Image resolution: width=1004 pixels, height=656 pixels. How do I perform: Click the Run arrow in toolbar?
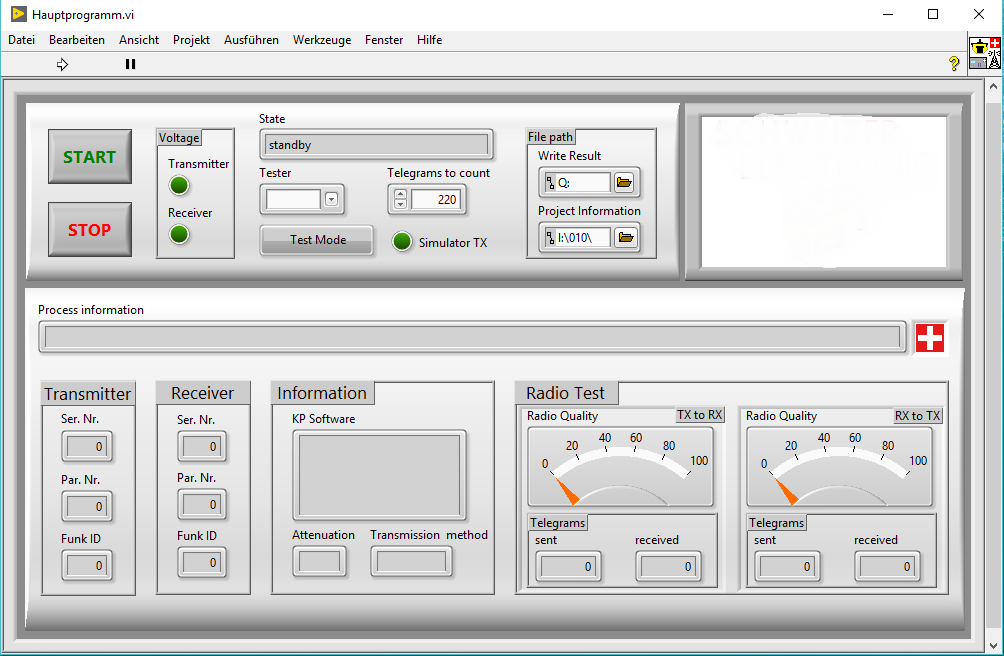pyautogui.click(x=62, y=64)
